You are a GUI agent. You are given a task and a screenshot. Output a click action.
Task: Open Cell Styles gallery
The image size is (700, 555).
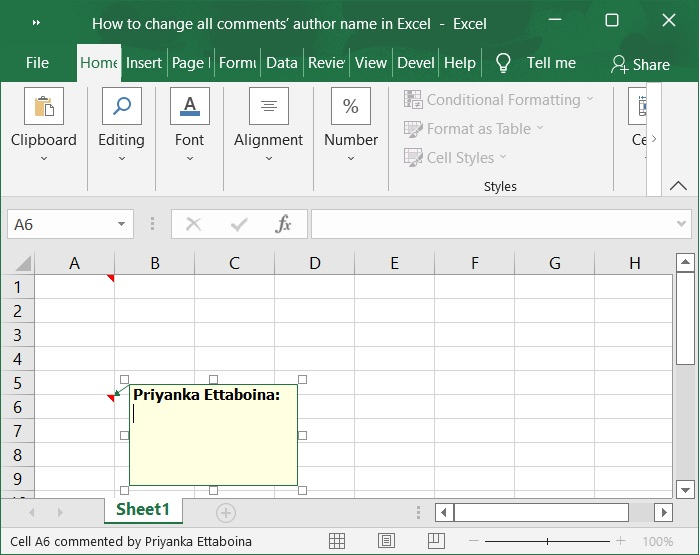[455, 158]
